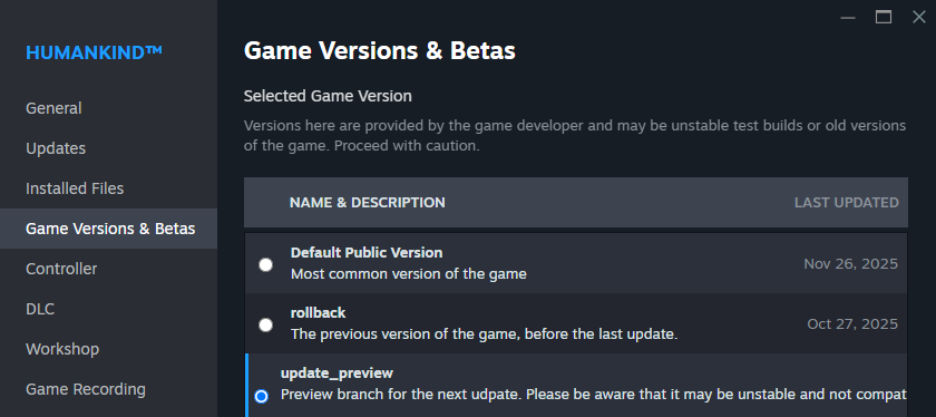Screen dimensions: 936x417
Task: Open the Workshop section
Action: point(62,349)
